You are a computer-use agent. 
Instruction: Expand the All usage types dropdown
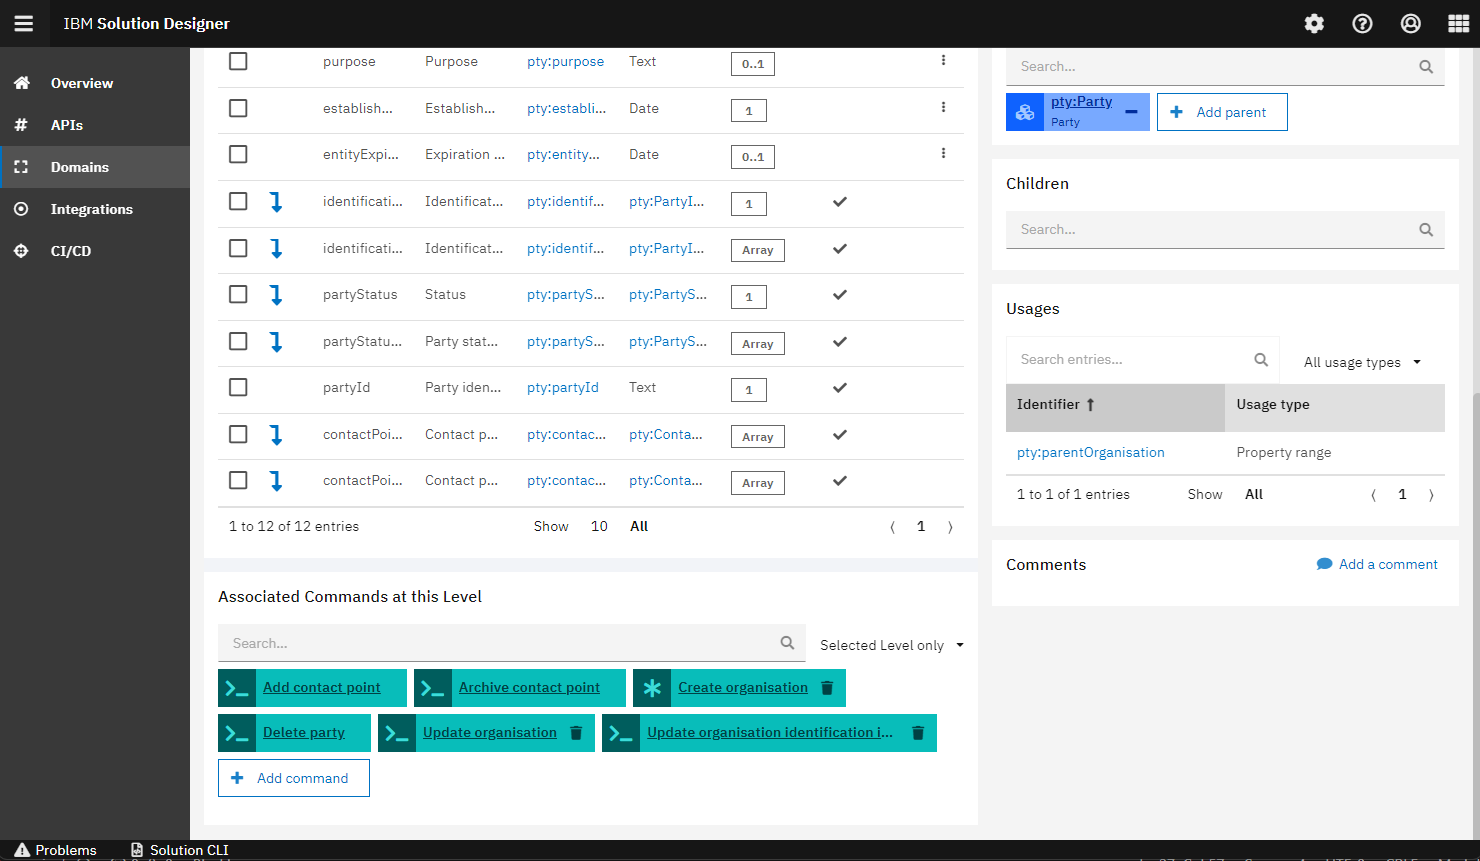click(1361, 362)
